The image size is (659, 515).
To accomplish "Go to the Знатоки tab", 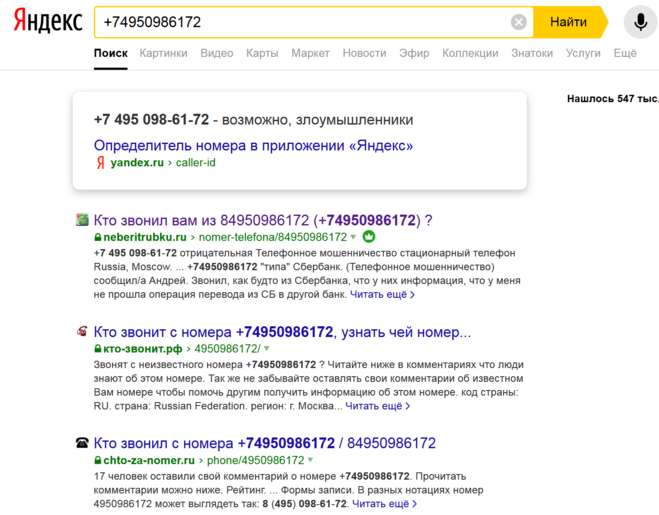I will tap(532, 53).
